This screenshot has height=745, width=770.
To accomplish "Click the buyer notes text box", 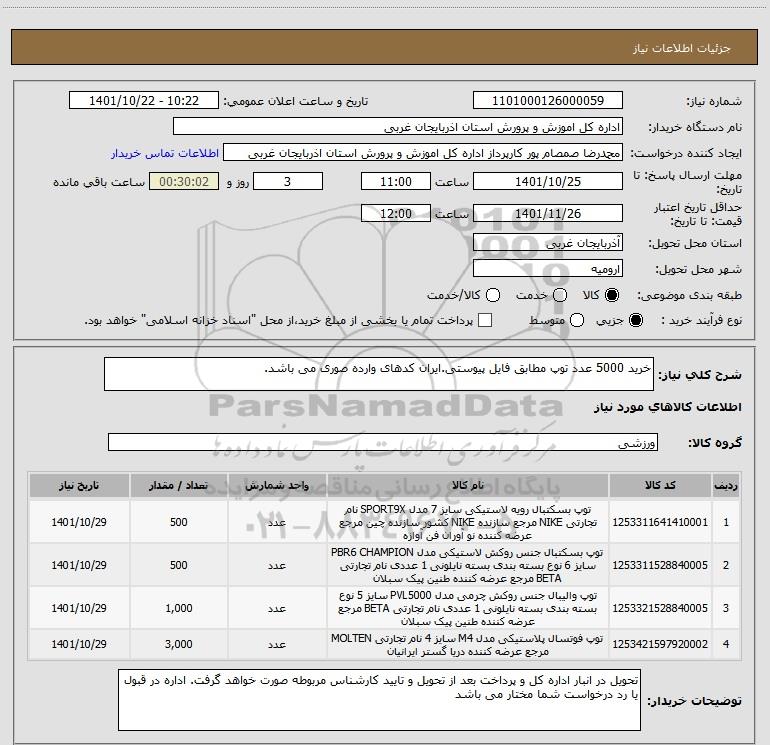I will click(379, 700).
